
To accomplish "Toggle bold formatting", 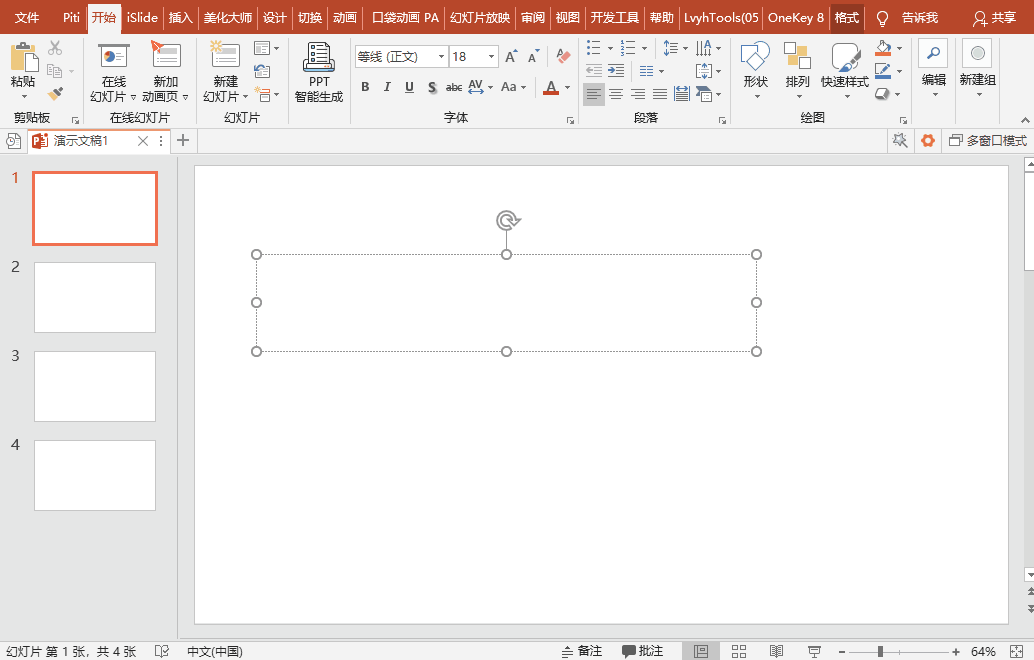I will pyautogui.click(x=365, y=87).
